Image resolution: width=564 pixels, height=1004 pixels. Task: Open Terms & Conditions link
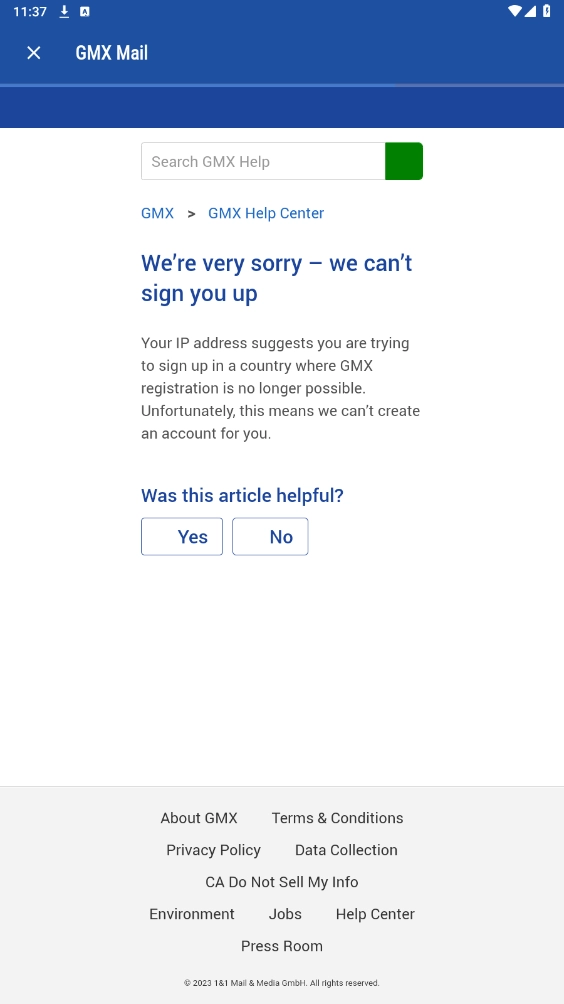[x=337, y=818]
